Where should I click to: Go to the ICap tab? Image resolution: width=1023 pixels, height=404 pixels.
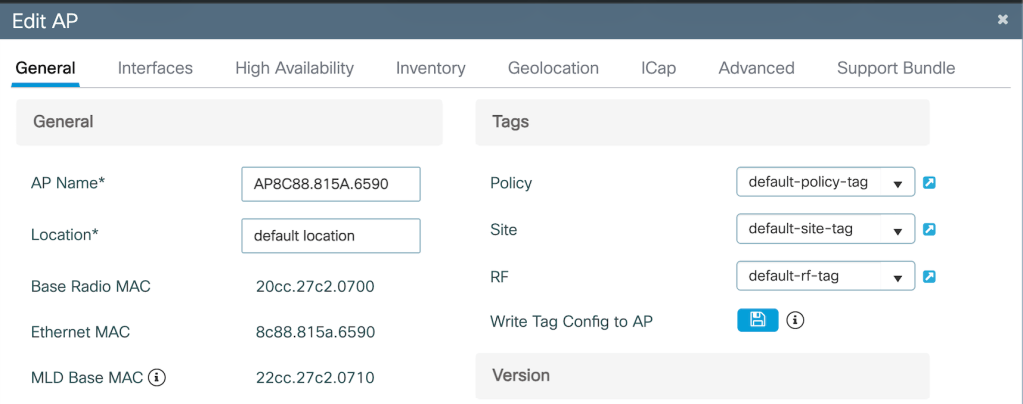658,68
